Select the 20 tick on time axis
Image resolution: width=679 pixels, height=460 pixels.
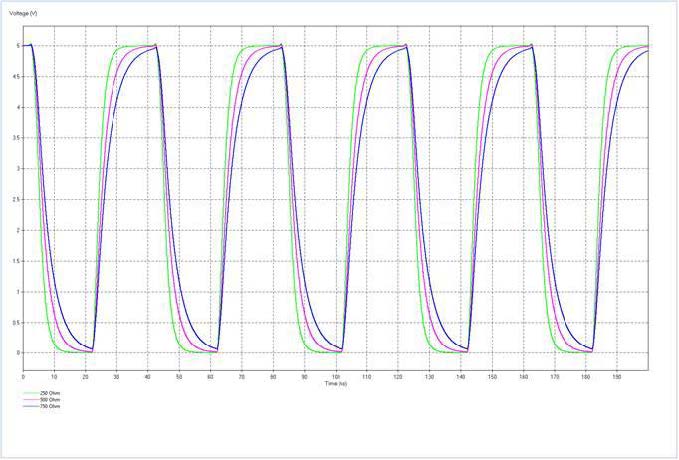point(85,376)
